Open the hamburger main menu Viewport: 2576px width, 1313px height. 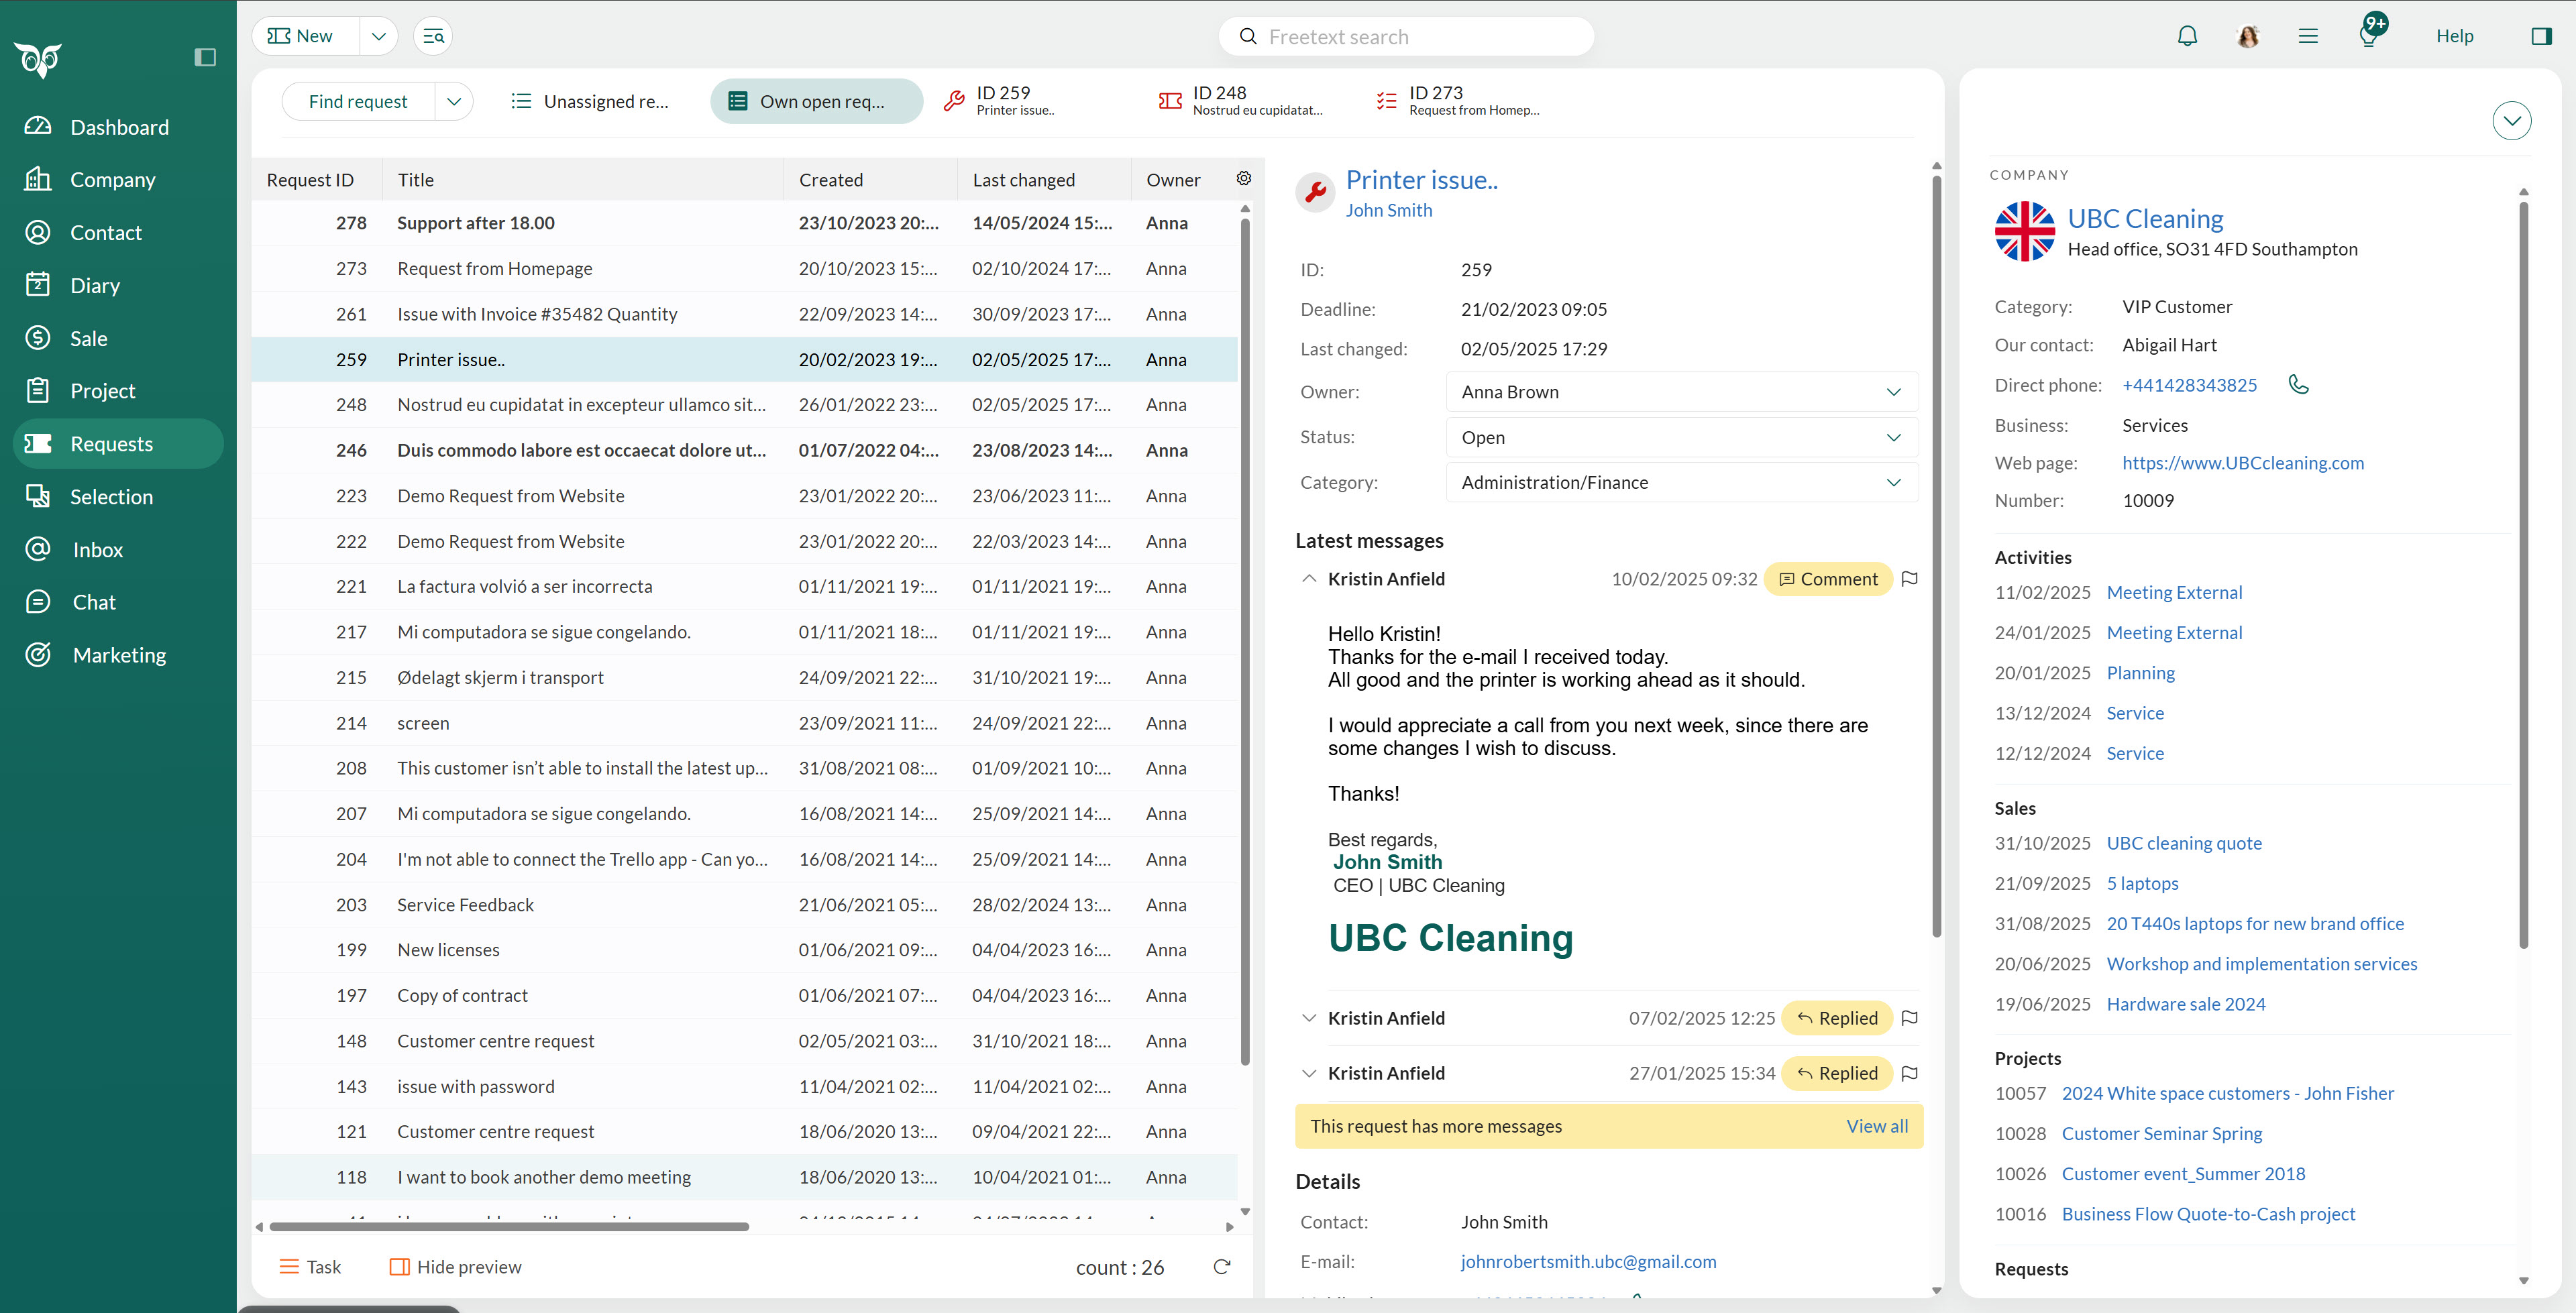(x=2308, y=36)
